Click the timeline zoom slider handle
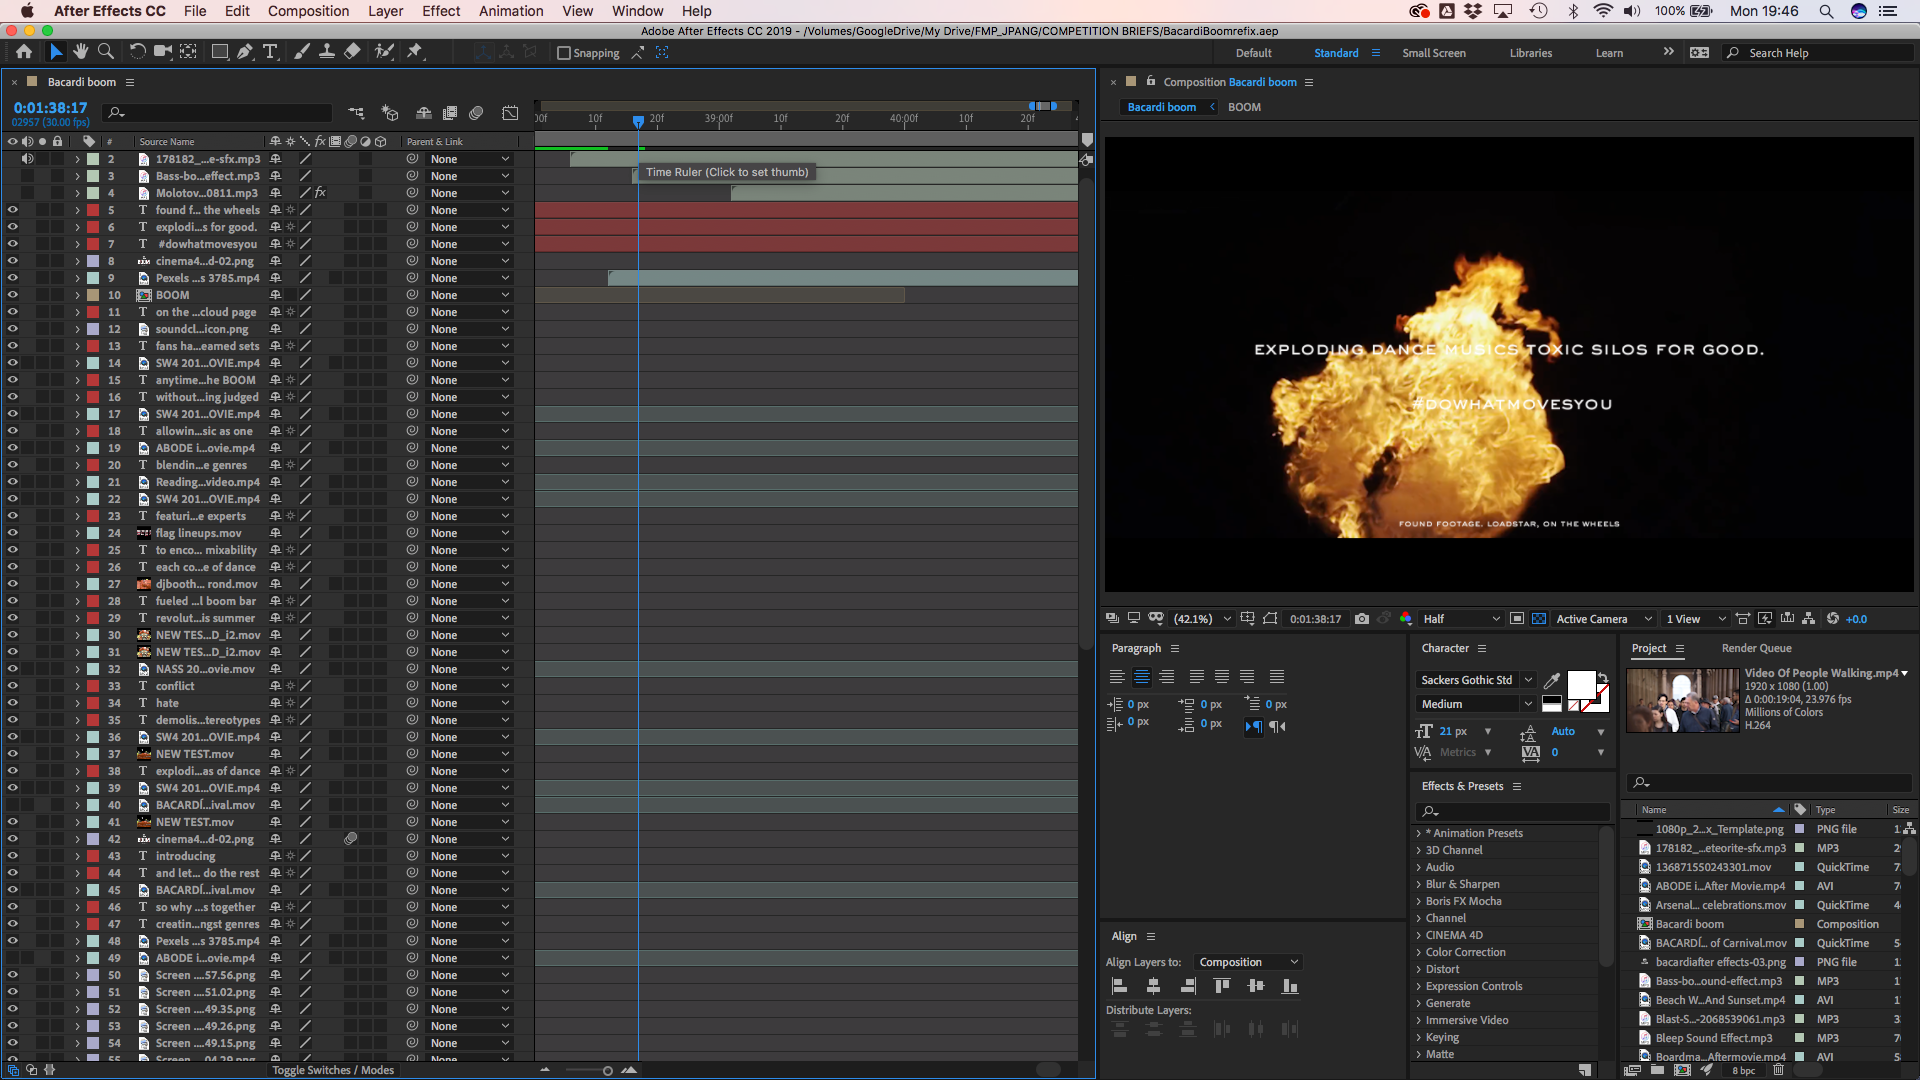1920x1081 pixels. click(x=607, y=1070)
